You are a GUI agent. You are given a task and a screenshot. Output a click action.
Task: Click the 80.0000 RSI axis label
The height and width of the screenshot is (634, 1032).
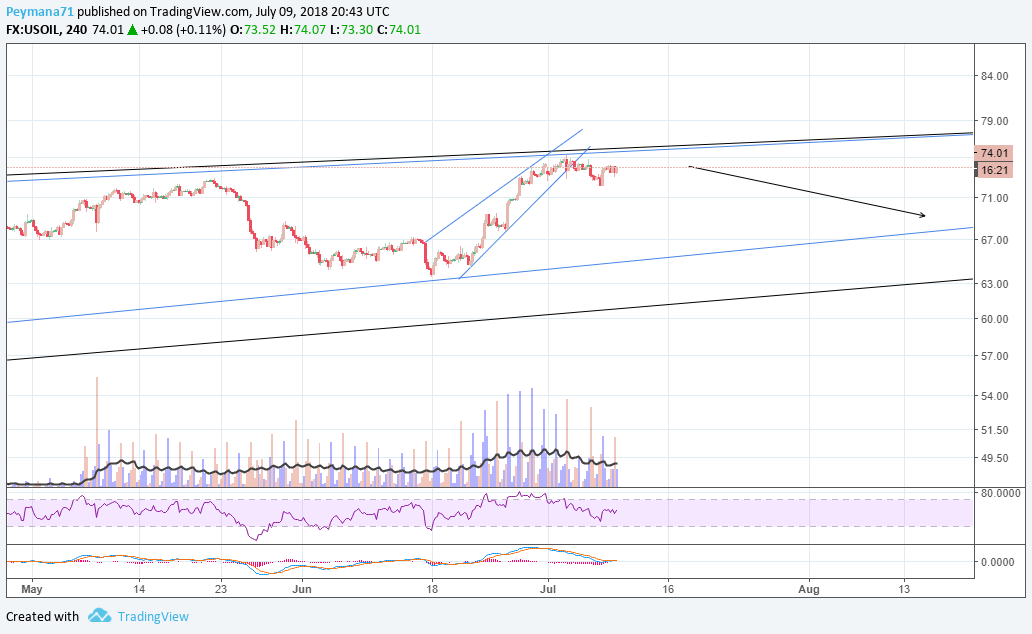point(1001,493)
